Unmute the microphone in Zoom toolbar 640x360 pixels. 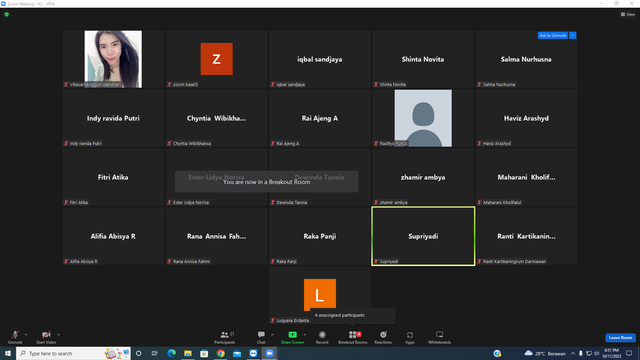coord(15,337)
